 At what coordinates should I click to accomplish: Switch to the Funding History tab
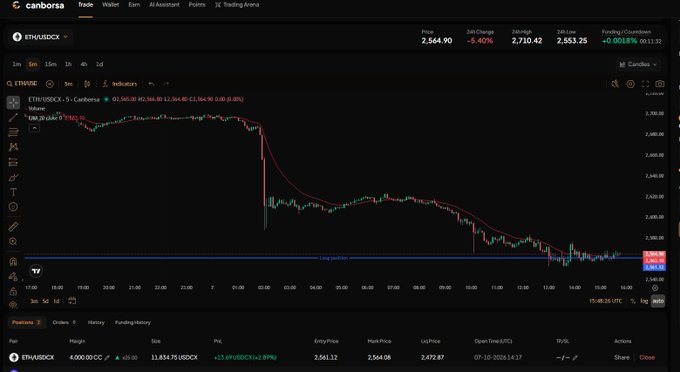tap(133, 323)
